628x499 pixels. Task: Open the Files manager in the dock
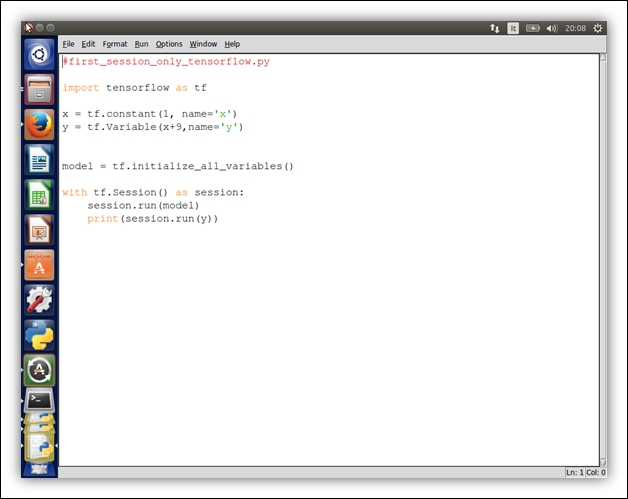(x=39, y=89)
